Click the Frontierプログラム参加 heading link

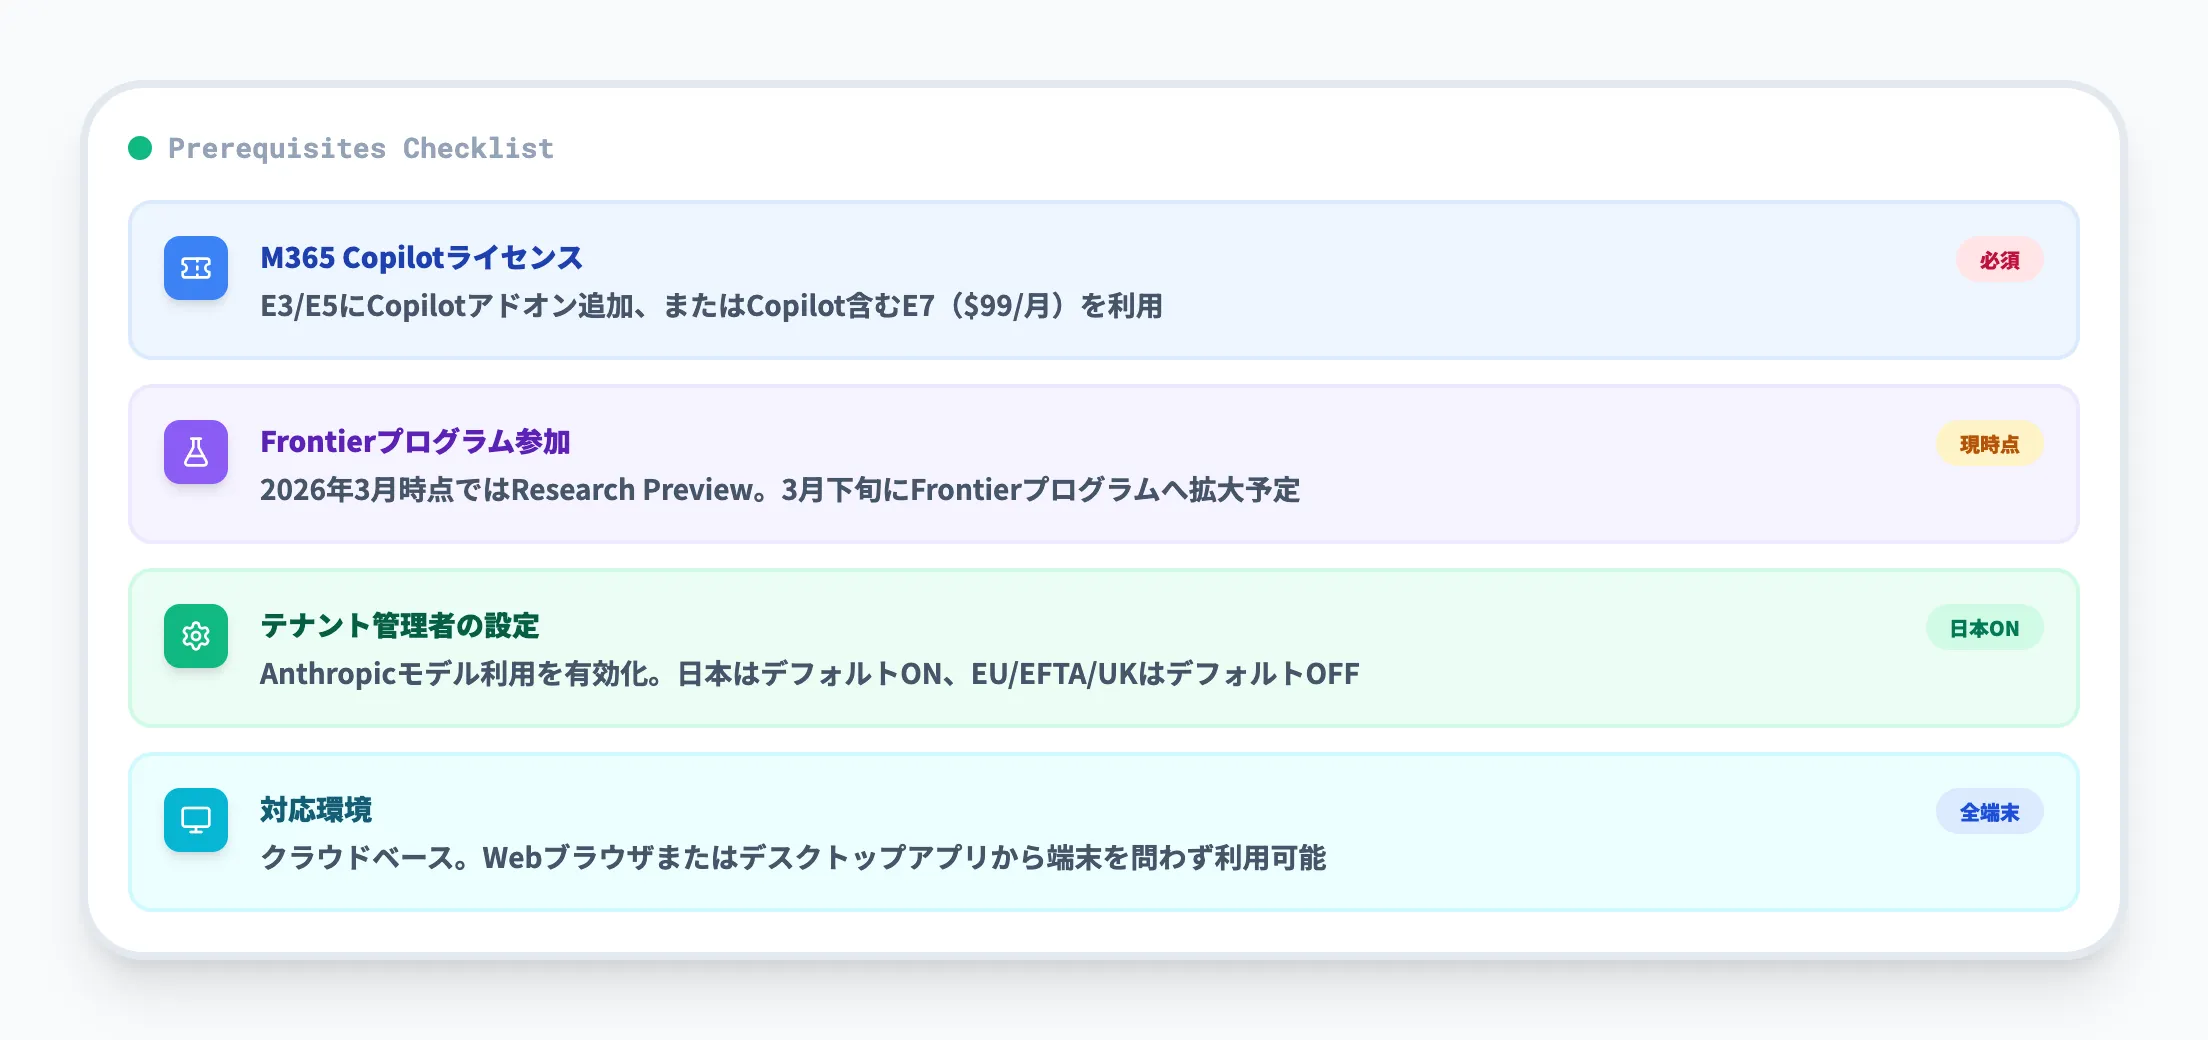[x=416, y=442]
